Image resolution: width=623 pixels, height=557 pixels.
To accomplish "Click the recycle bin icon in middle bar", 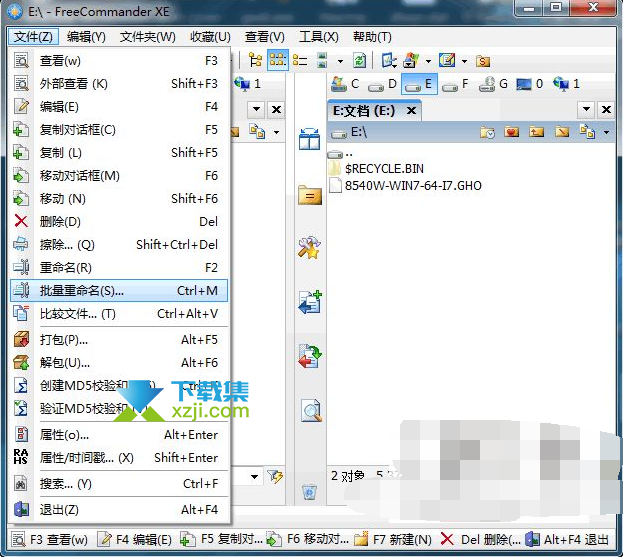I will coord(310,492).
